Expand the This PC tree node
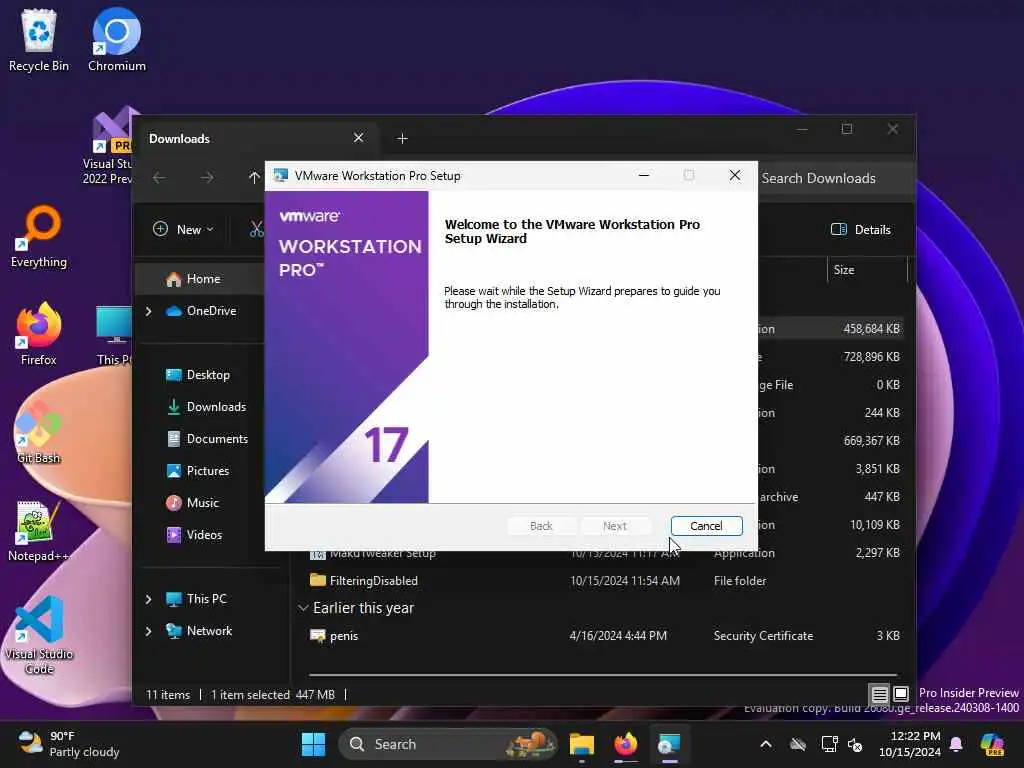 [x=148, y=599]
